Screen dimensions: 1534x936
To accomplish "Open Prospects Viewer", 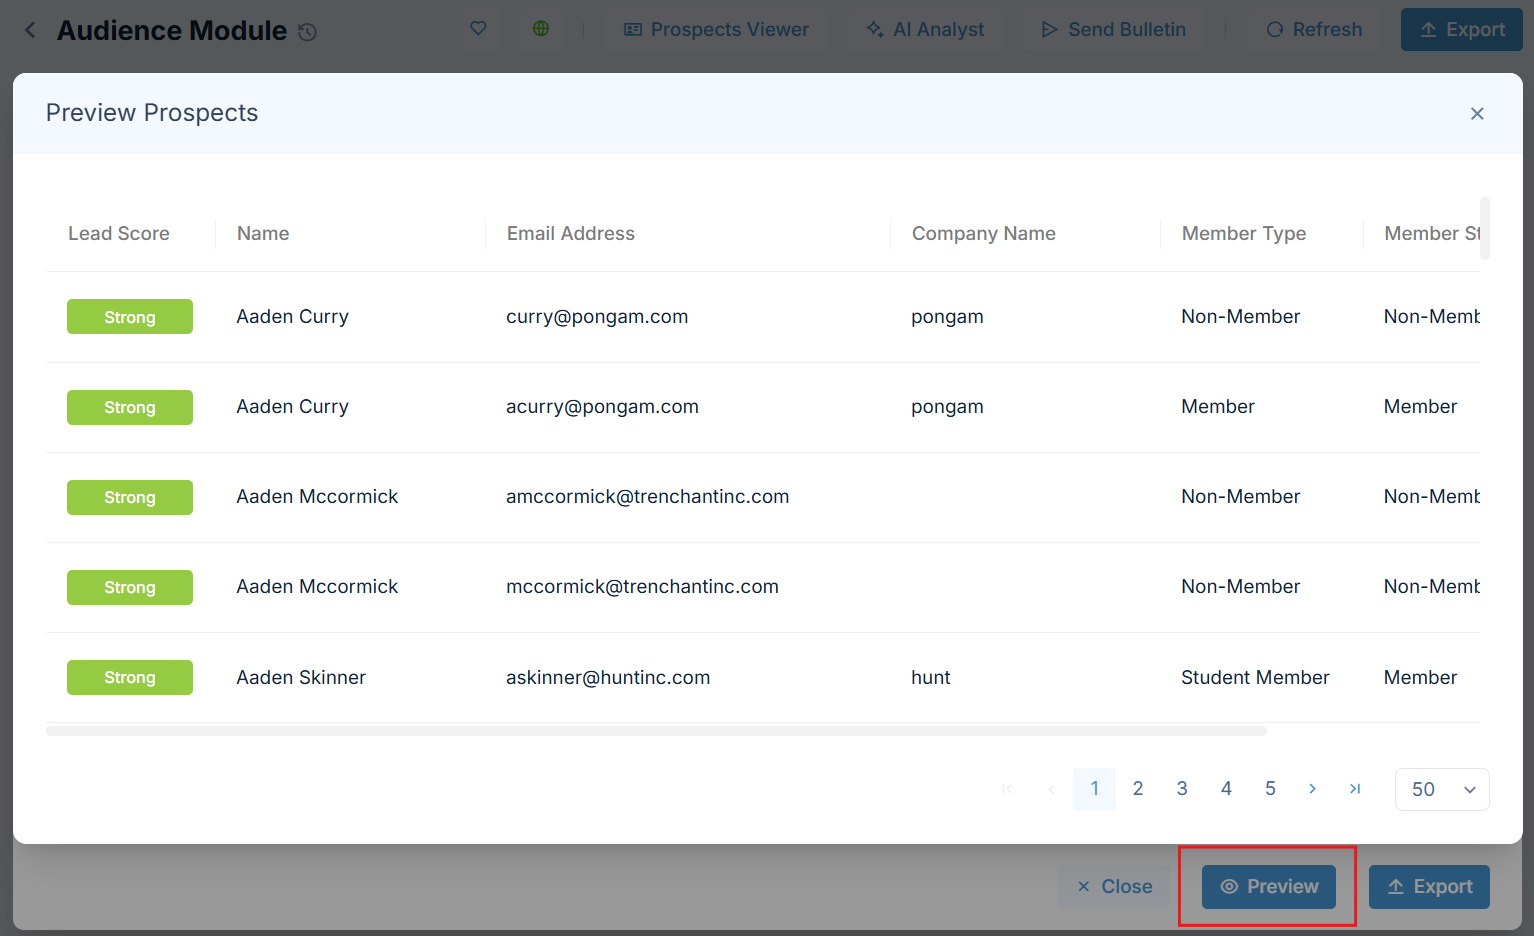I will coord(716,30).
